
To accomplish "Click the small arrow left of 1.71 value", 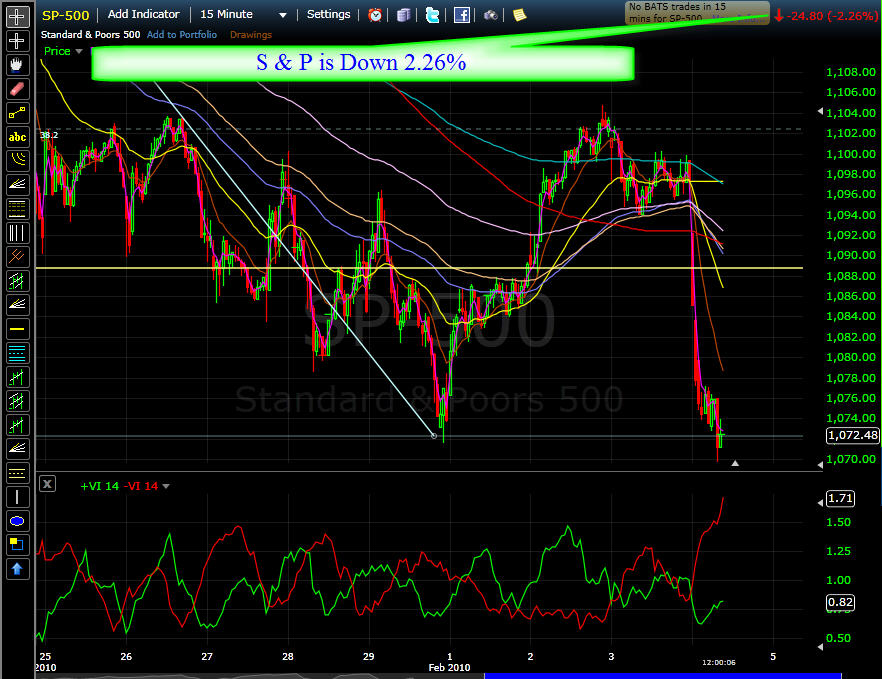I will (x=820, y=503).
